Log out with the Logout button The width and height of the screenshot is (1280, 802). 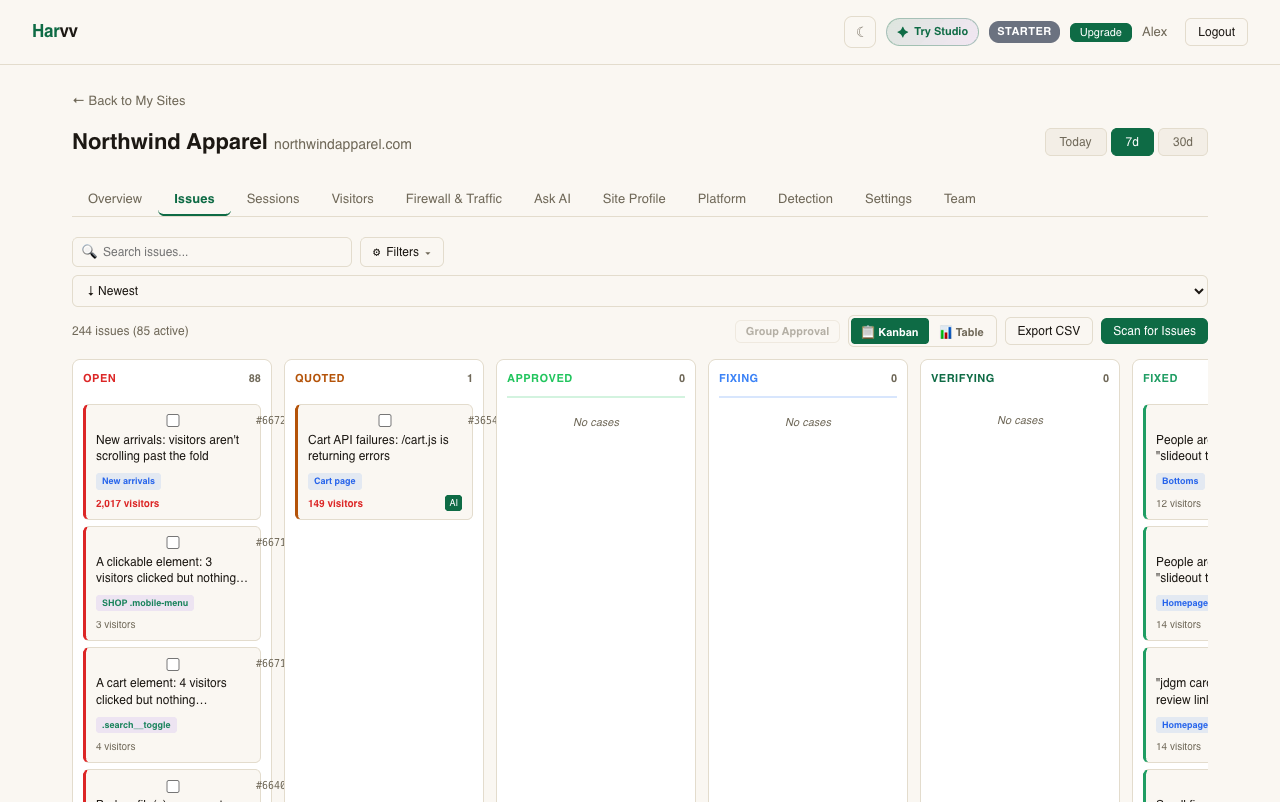tap(1216, 32)
